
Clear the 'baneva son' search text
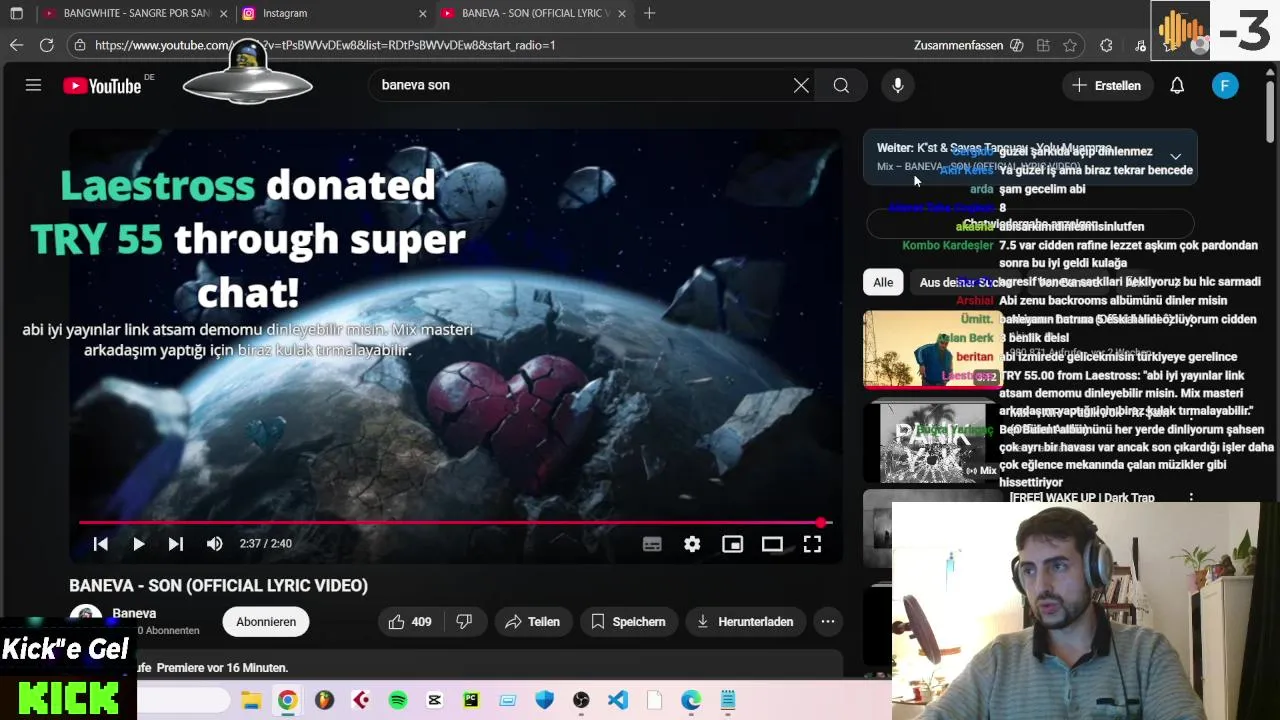pos(801,85)
